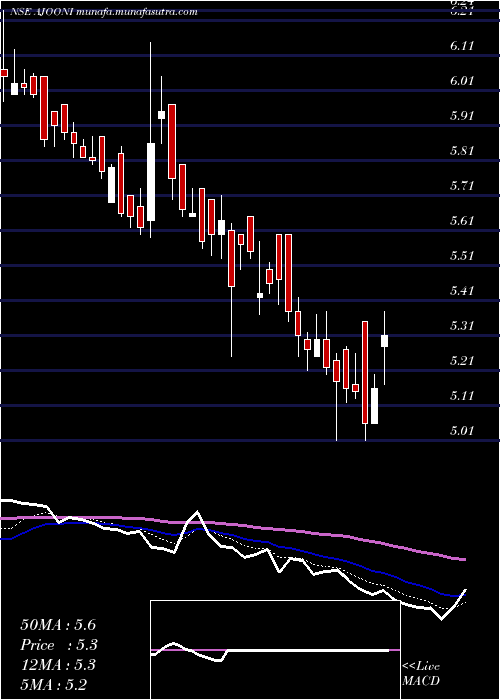
Task: Click the '<<Live MACD' label
Action: [421, 674]
